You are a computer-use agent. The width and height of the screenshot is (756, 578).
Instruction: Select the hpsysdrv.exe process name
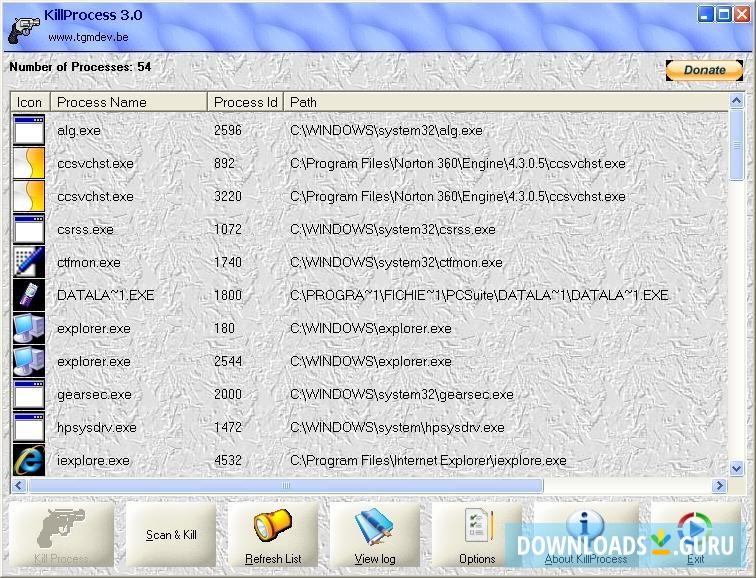[x=96, y=428]
